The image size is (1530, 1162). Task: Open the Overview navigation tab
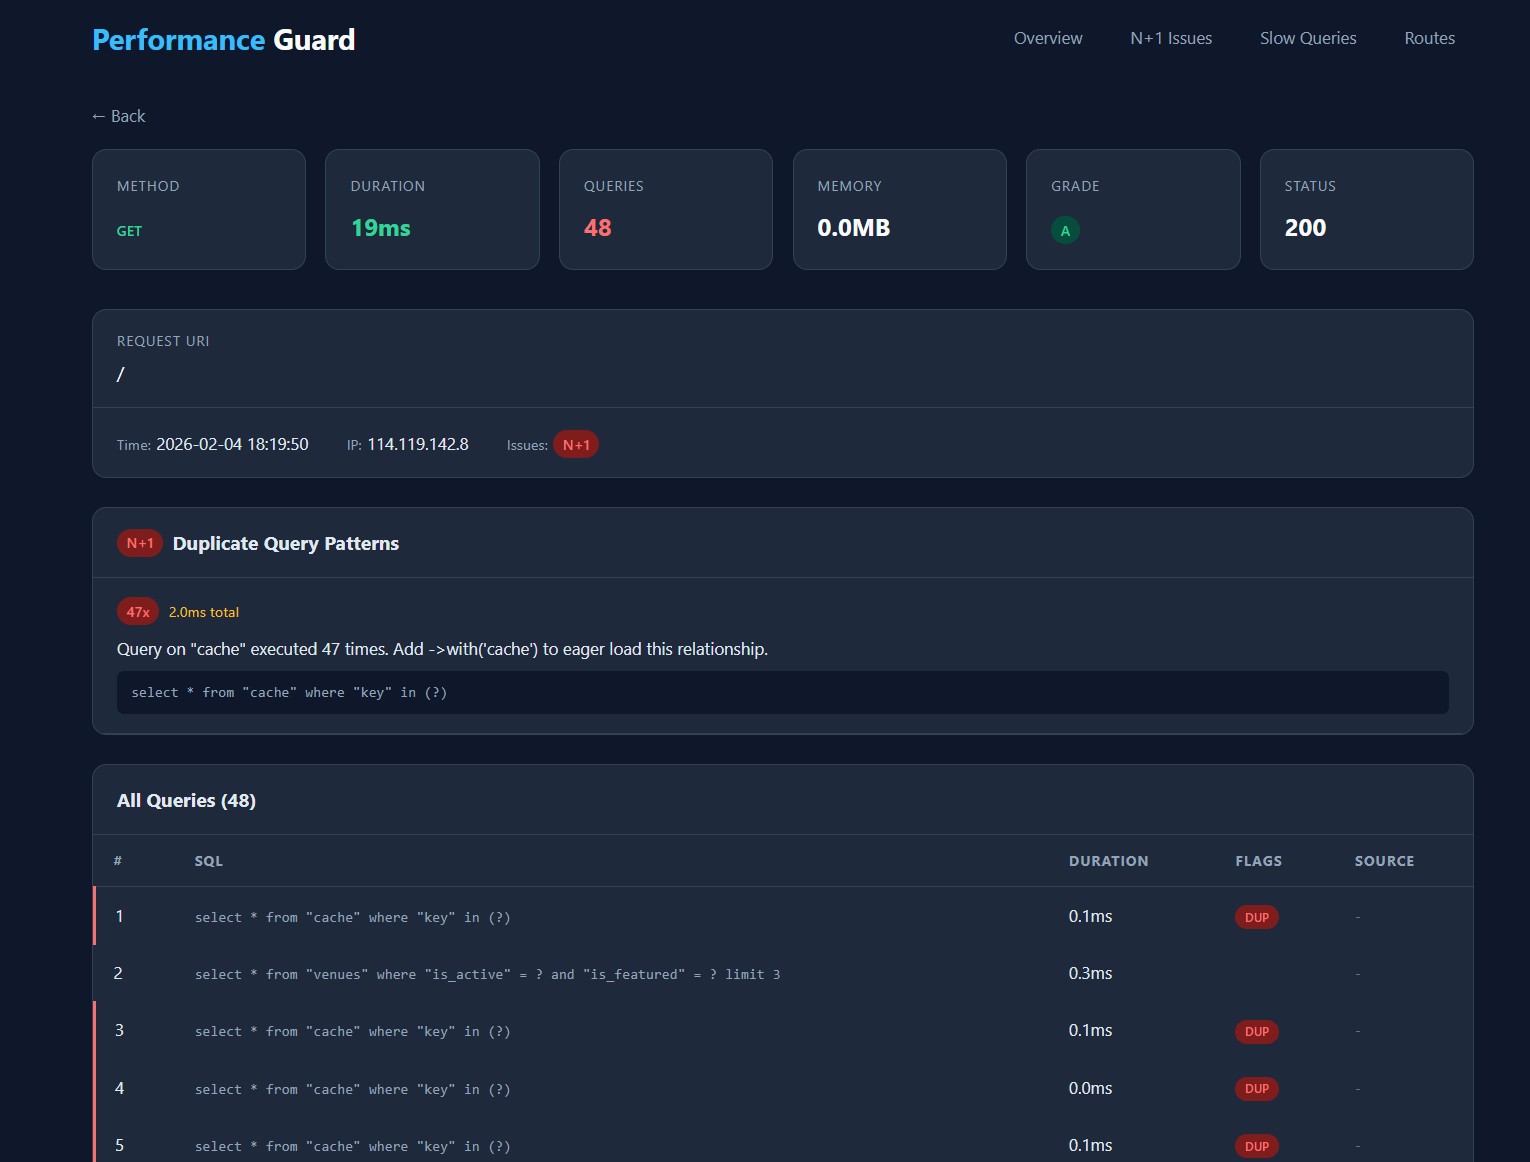pyautogui.click(x=1047, y=38)
